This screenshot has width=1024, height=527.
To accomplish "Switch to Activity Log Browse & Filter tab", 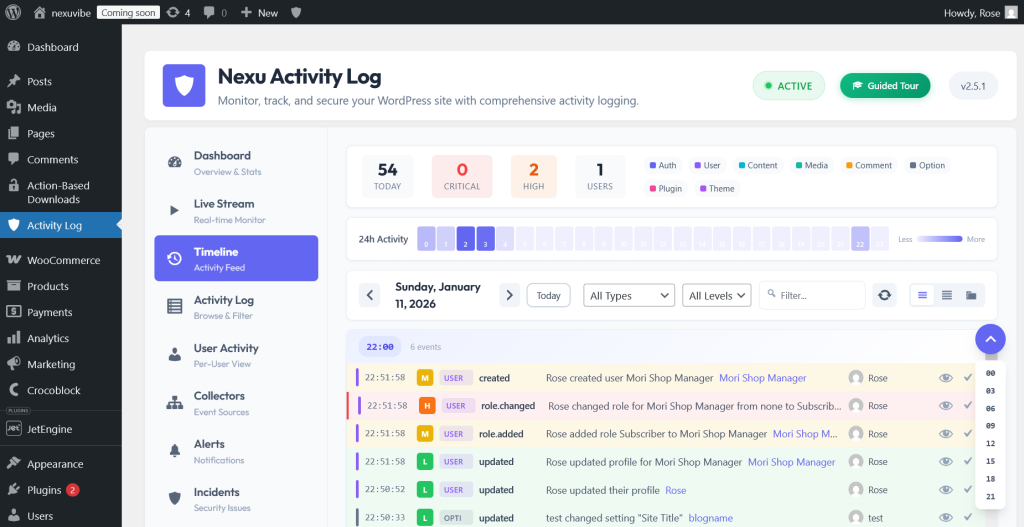I will pos(236,307).
